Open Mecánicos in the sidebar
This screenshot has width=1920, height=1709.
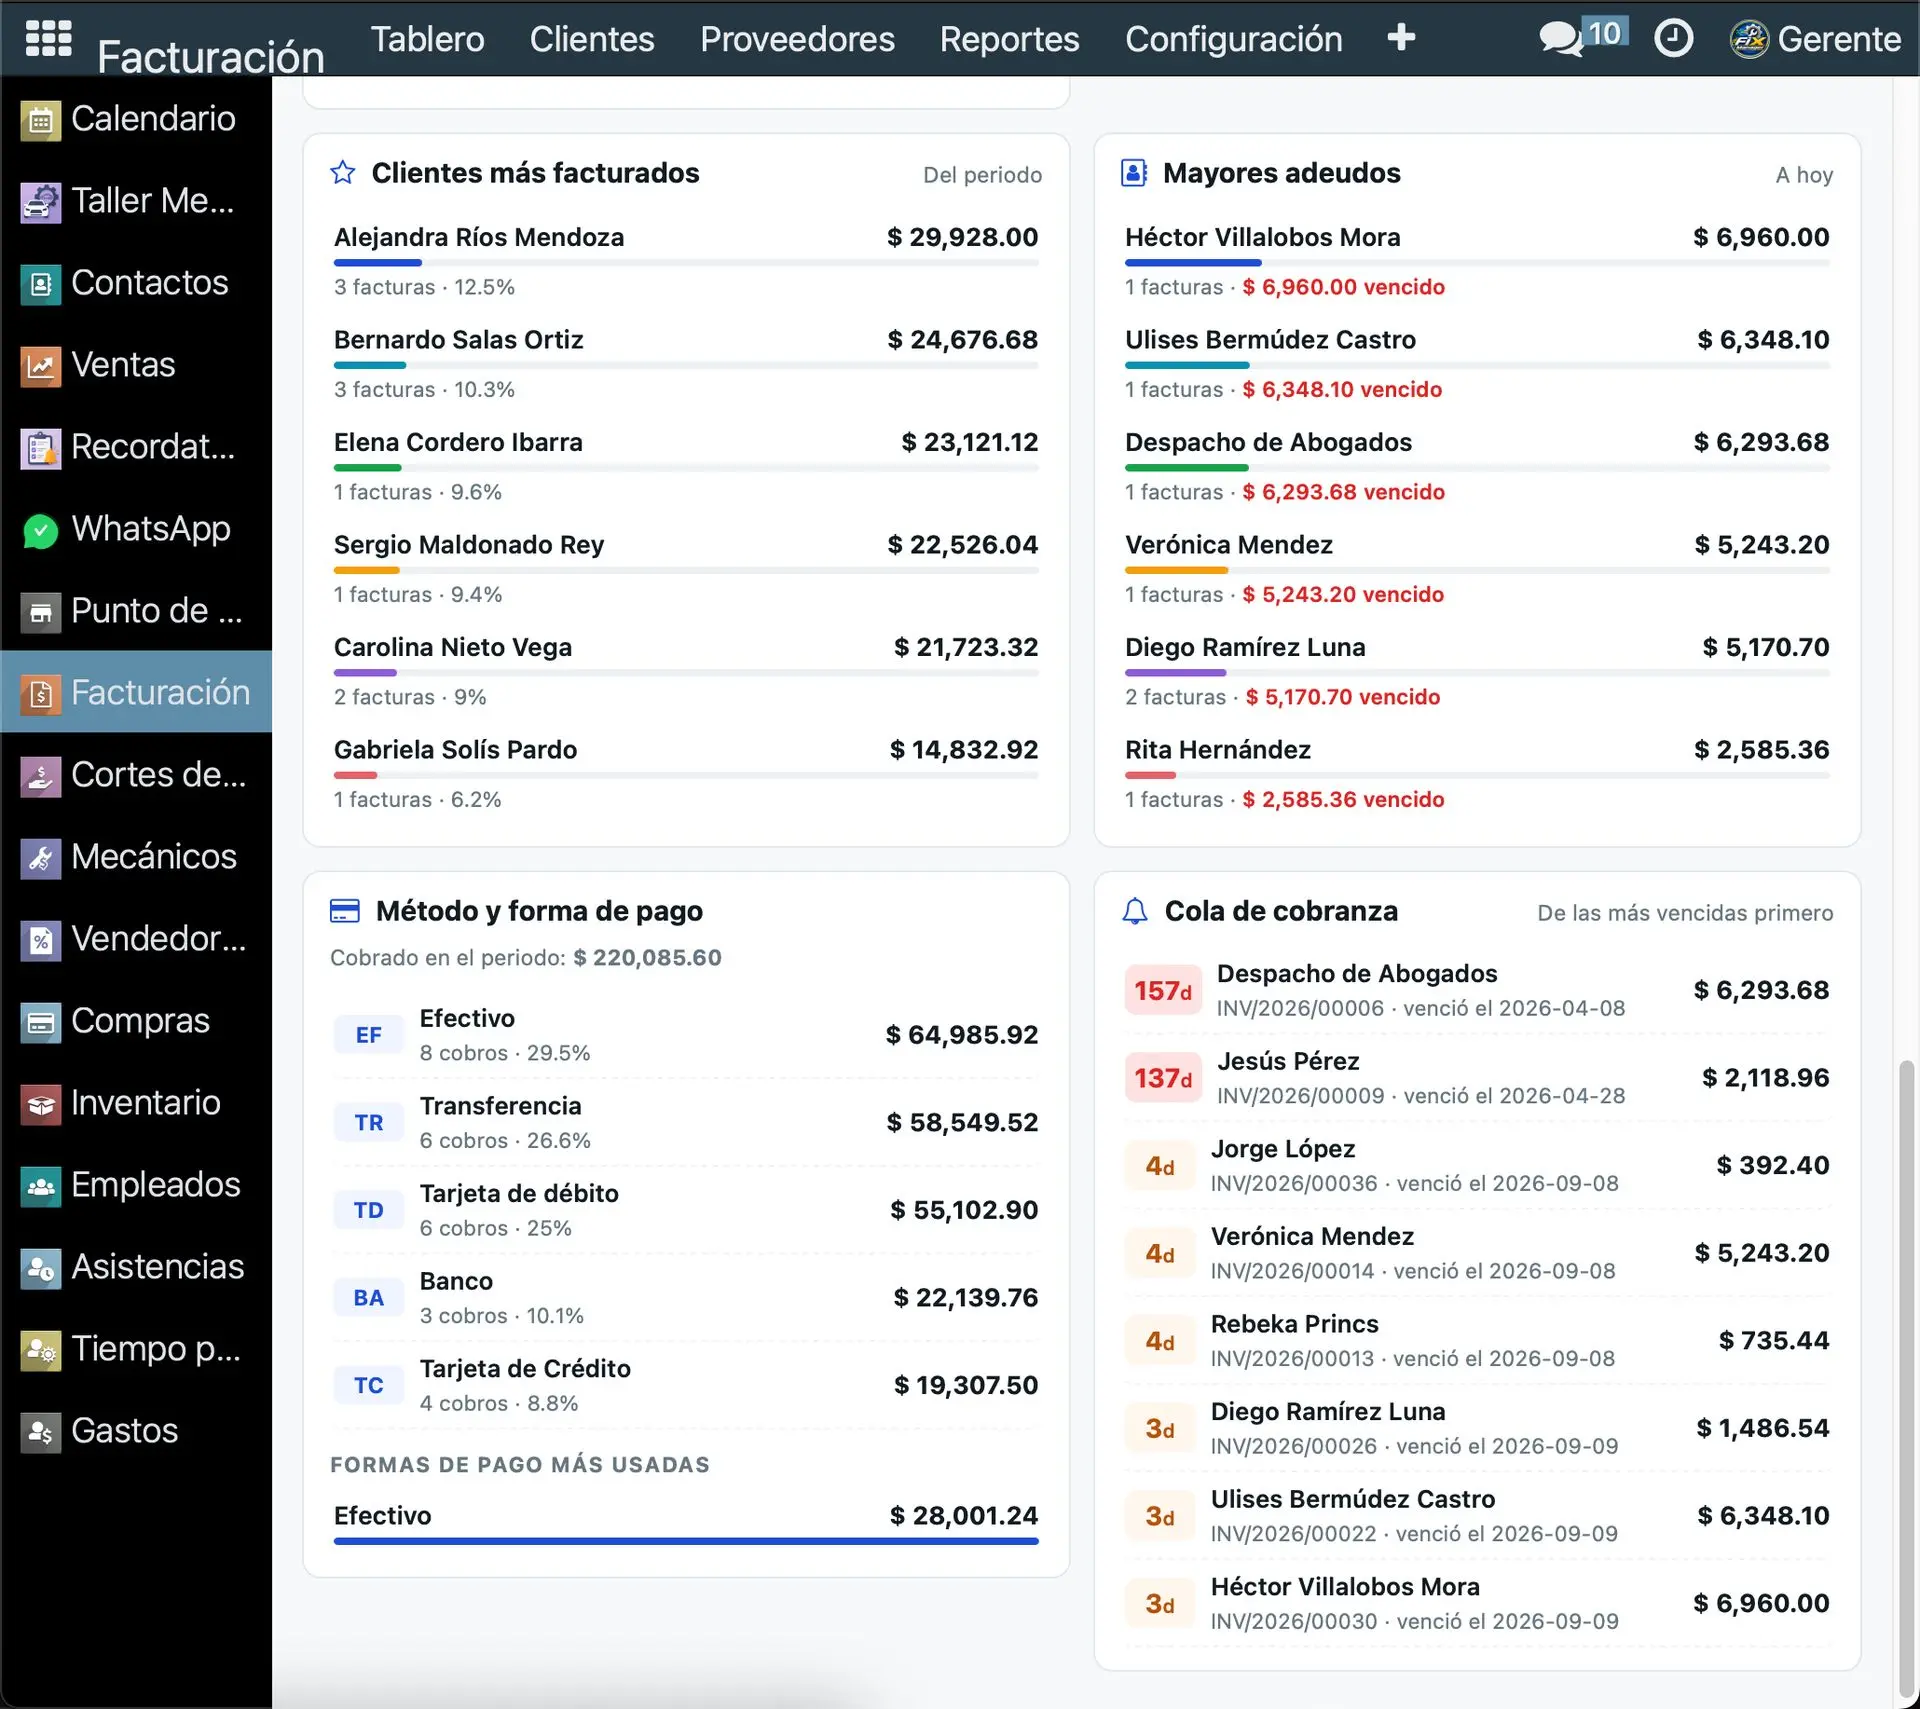(x=136, y=857)
